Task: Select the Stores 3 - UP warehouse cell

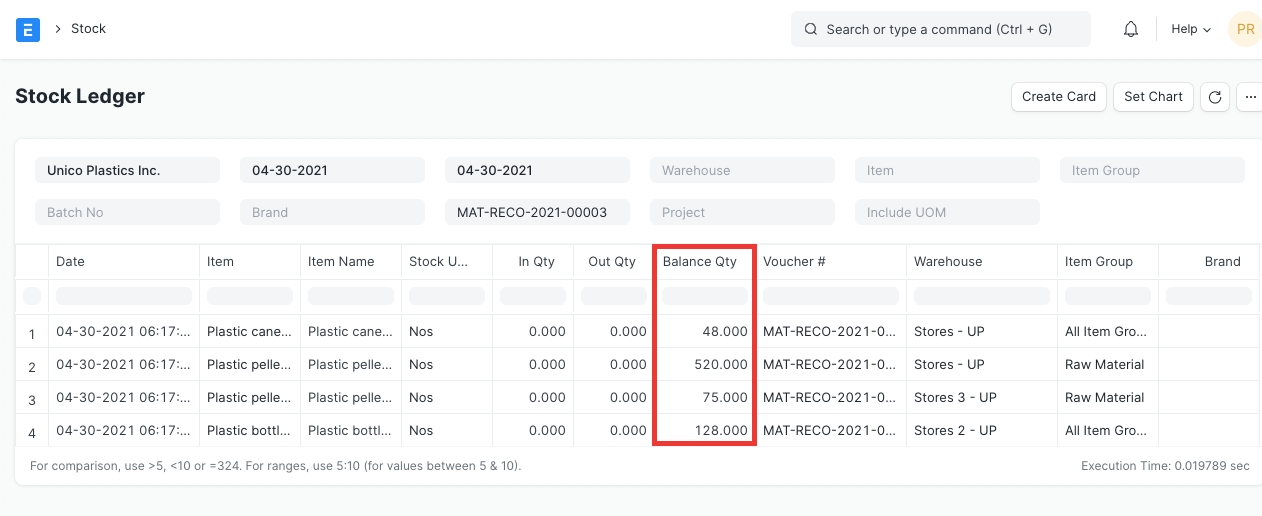Action: 955,397
